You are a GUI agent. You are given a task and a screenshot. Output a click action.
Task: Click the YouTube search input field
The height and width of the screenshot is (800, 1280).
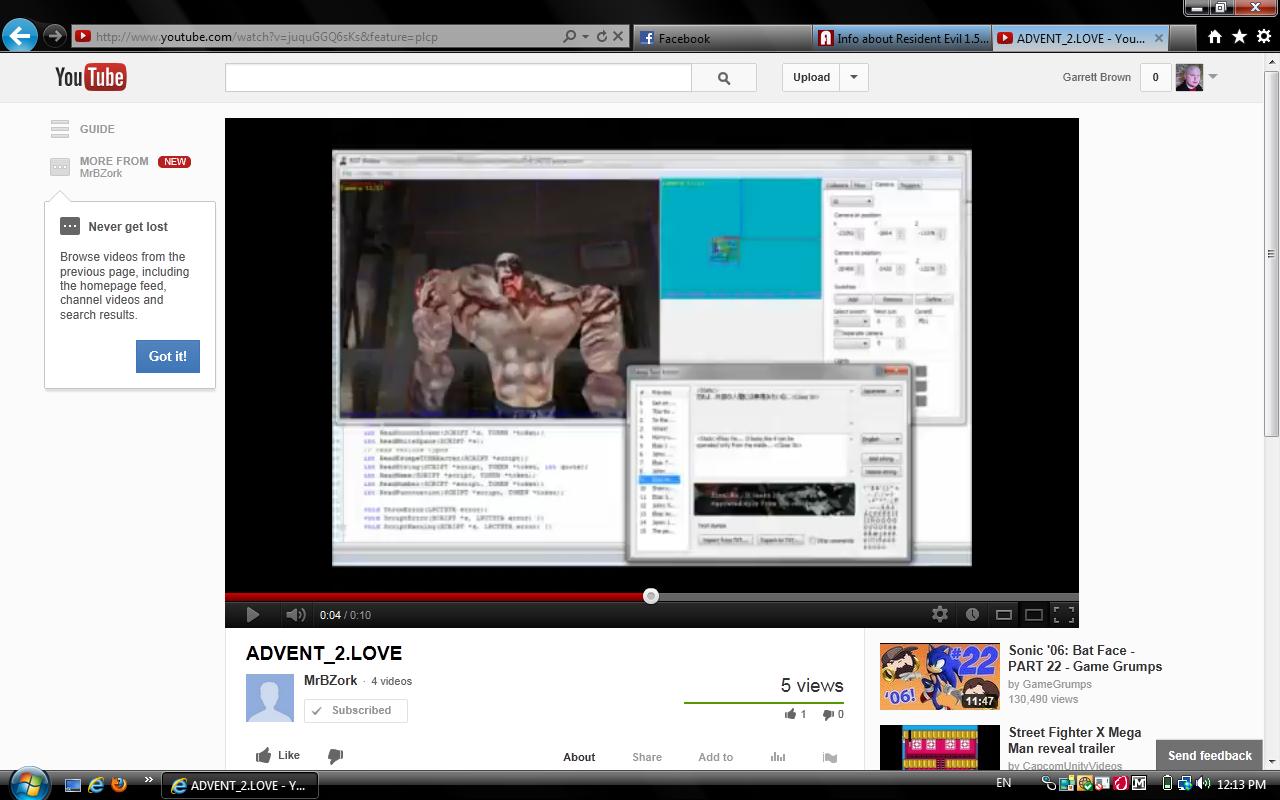[x=458, y=77]
